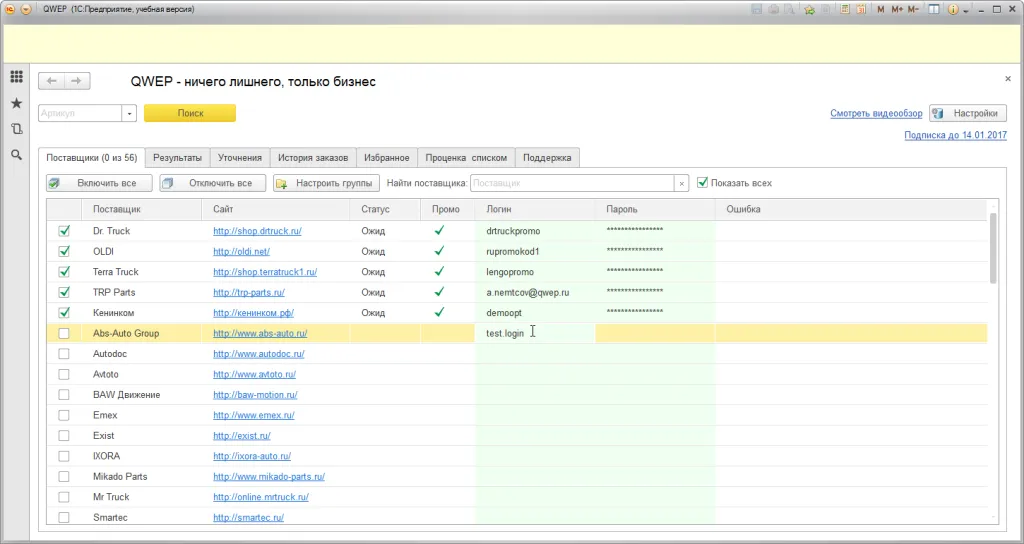This screenshot has height=544, width=1024.
Task: Click Включить все button
Action: coord(99,183)
